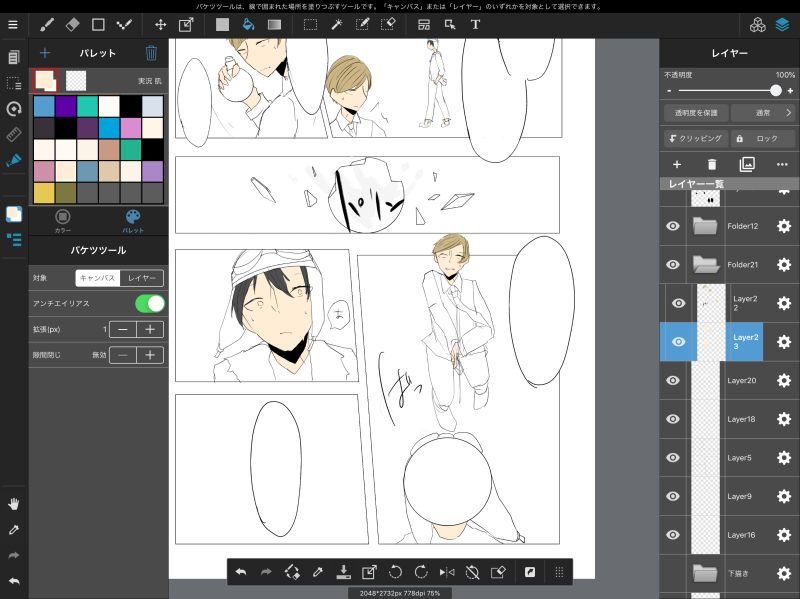Hide the Folder21 layer
This screenshot has height=599, width=800.
[673, 264]
